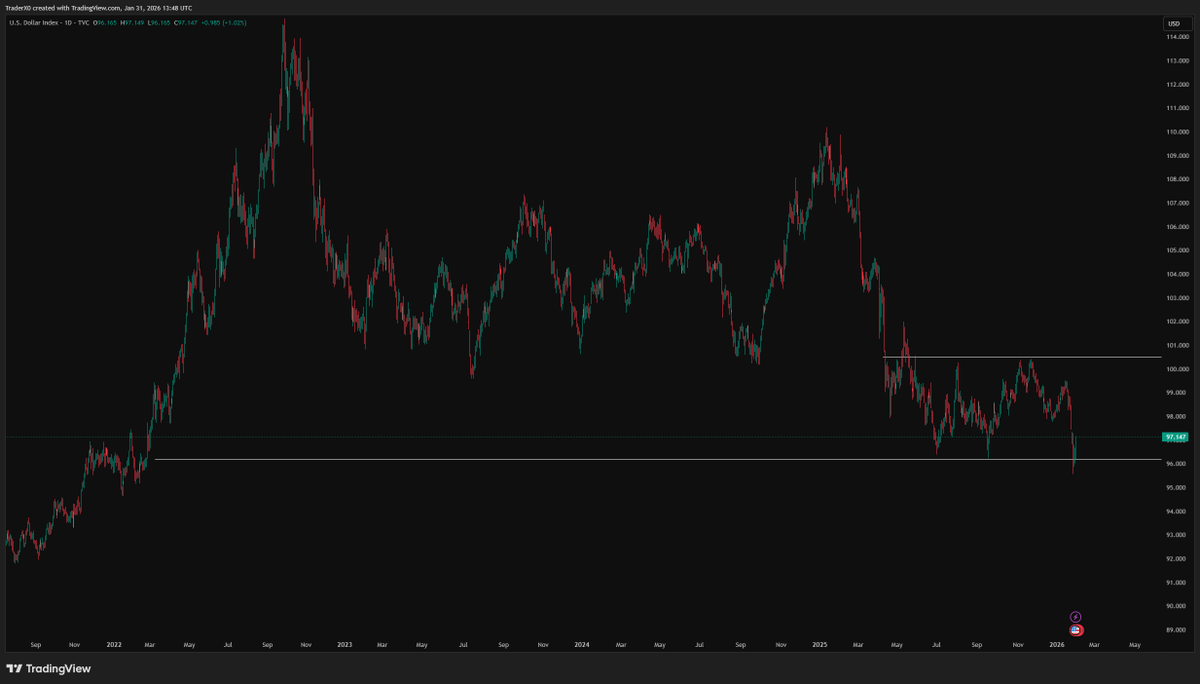Click the 112.000 price axis label
This screenshot has width=1200, height=684.
1176,84
